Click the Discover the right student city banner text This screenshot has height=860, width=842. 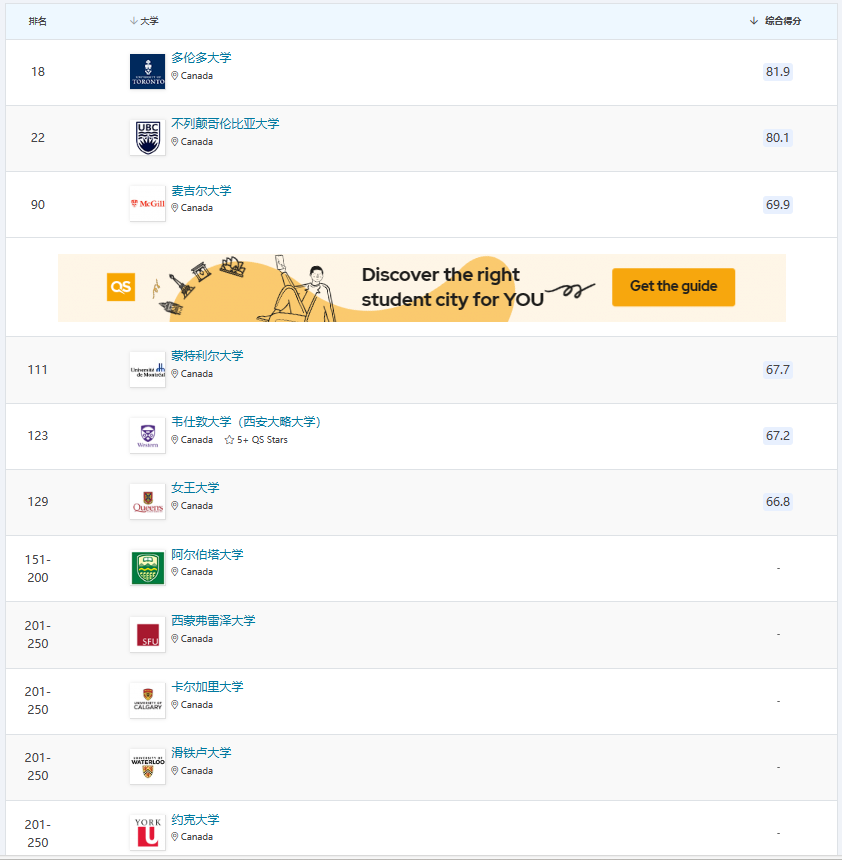(452, 287)
